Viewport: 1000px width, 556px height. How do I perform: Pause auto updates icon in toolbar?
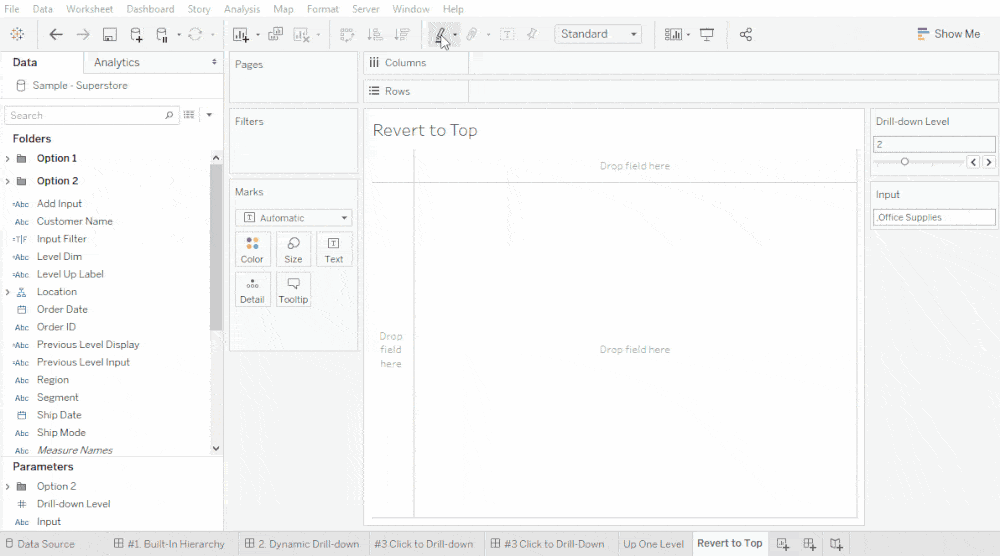coord(163,34)
